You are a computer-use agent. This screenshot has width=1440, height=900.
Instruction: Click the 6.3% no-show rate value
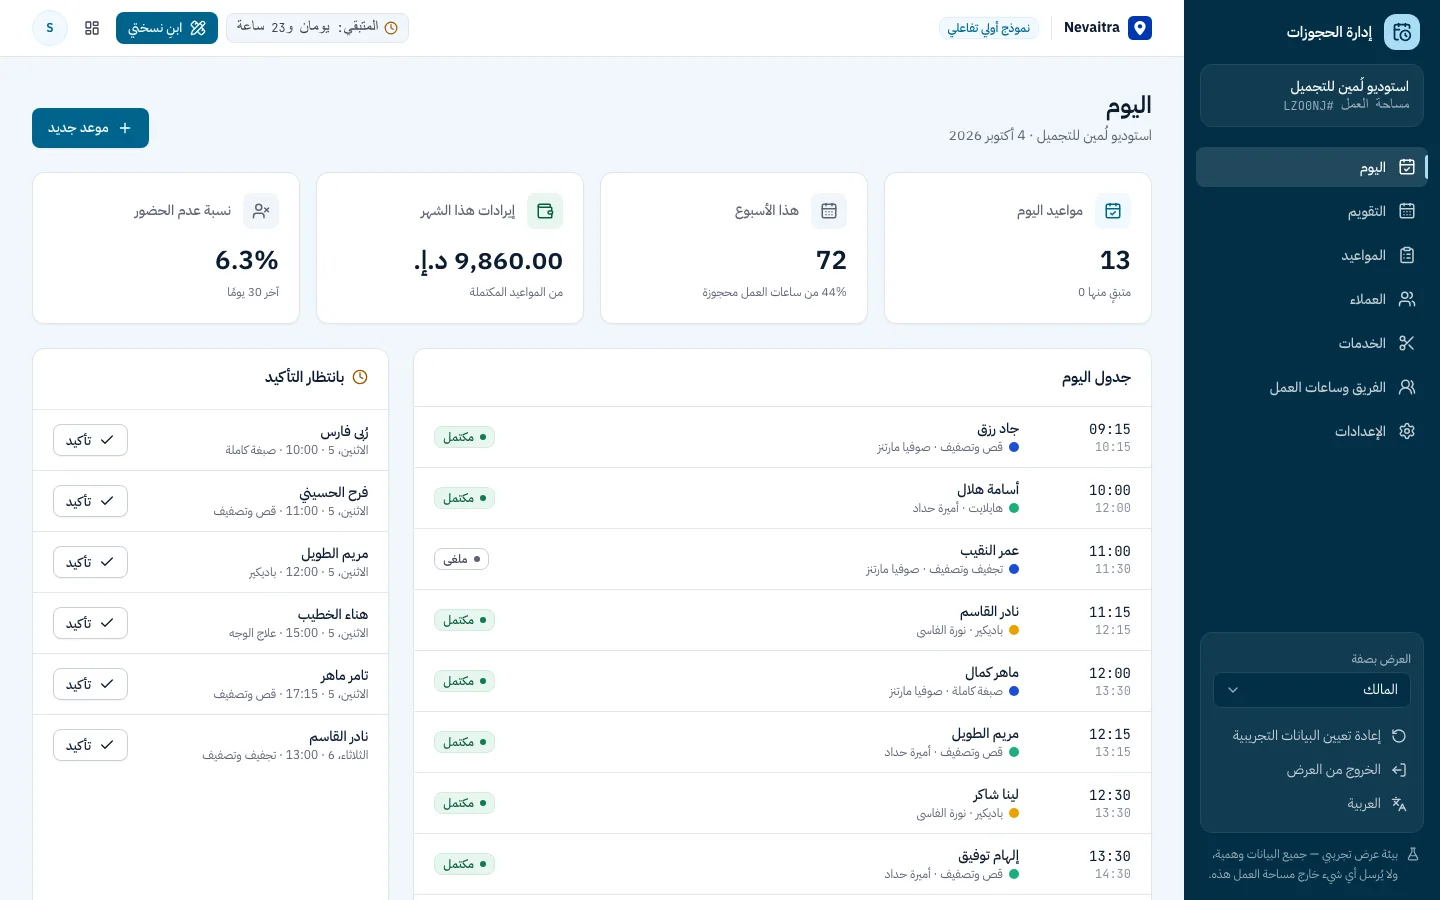(247, 261)
